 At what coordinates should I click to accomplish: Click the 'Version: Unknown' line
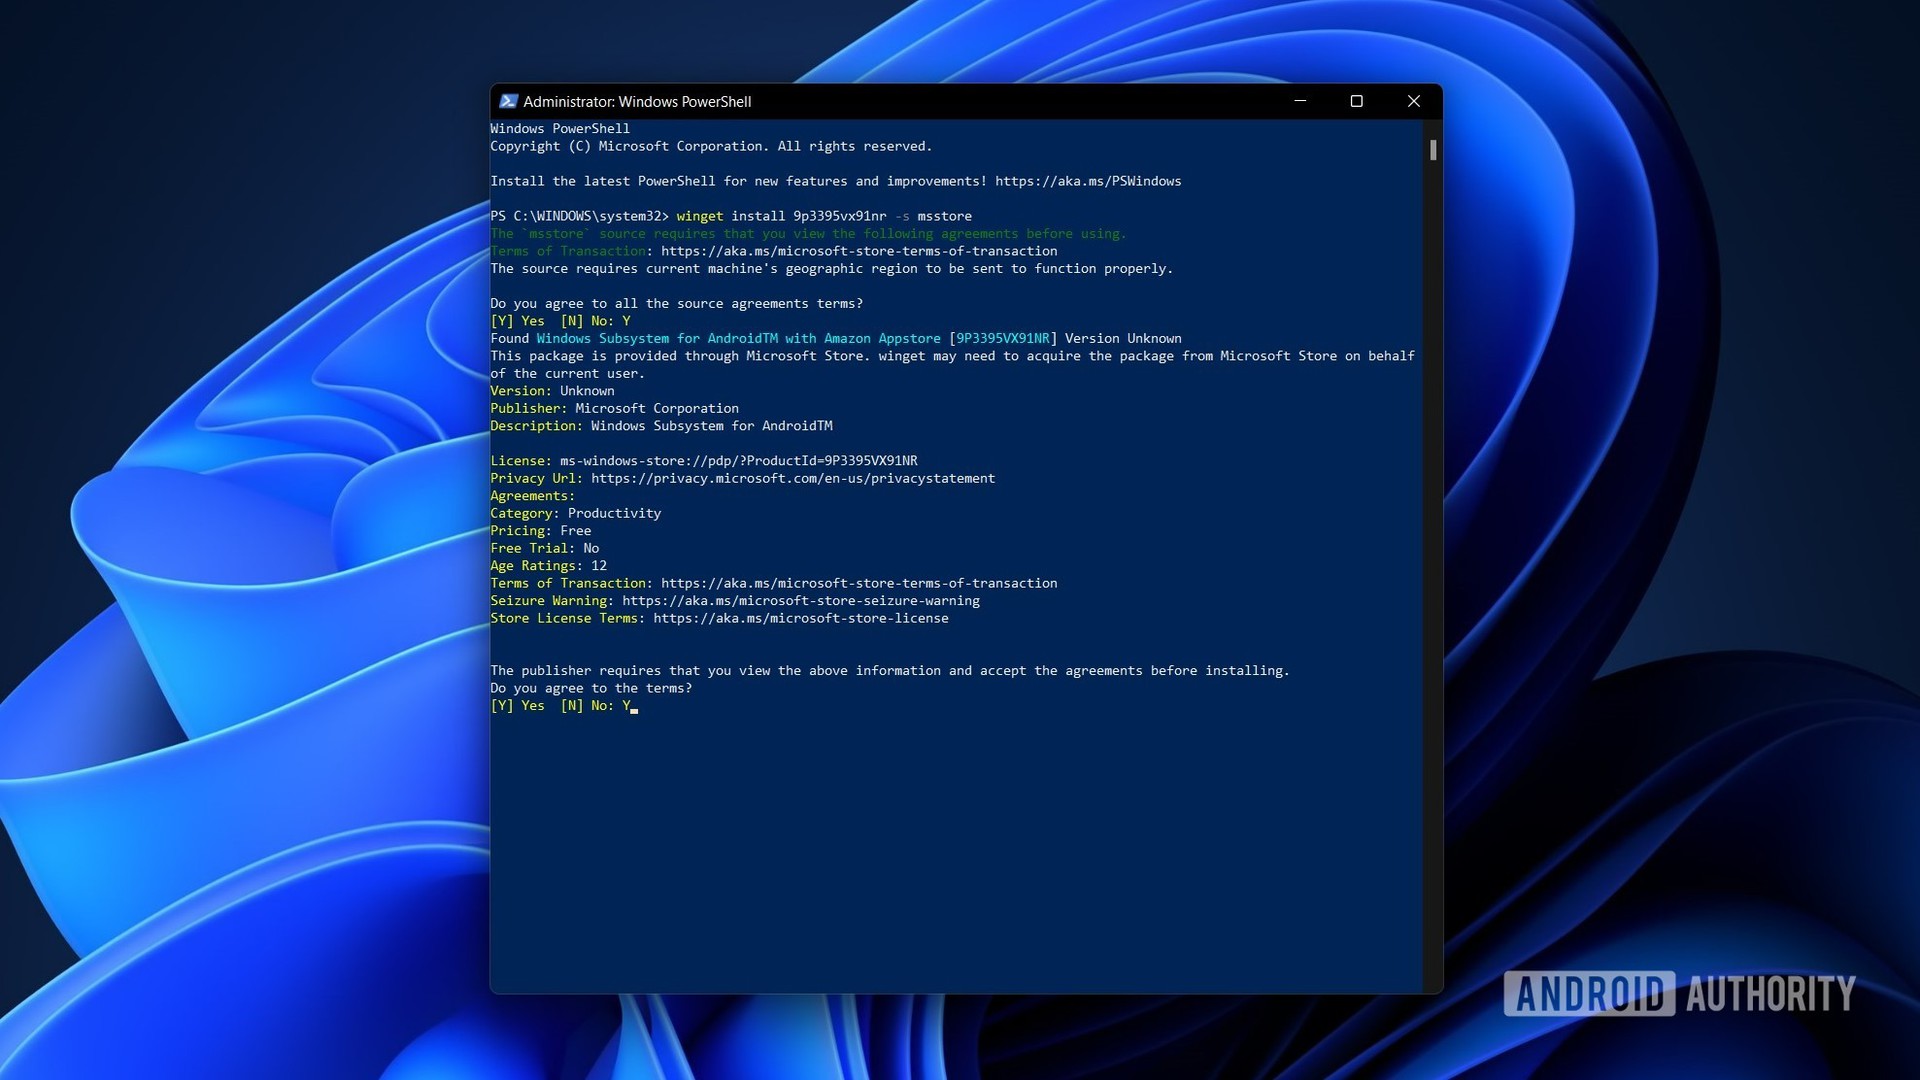(x=553, y=391)
